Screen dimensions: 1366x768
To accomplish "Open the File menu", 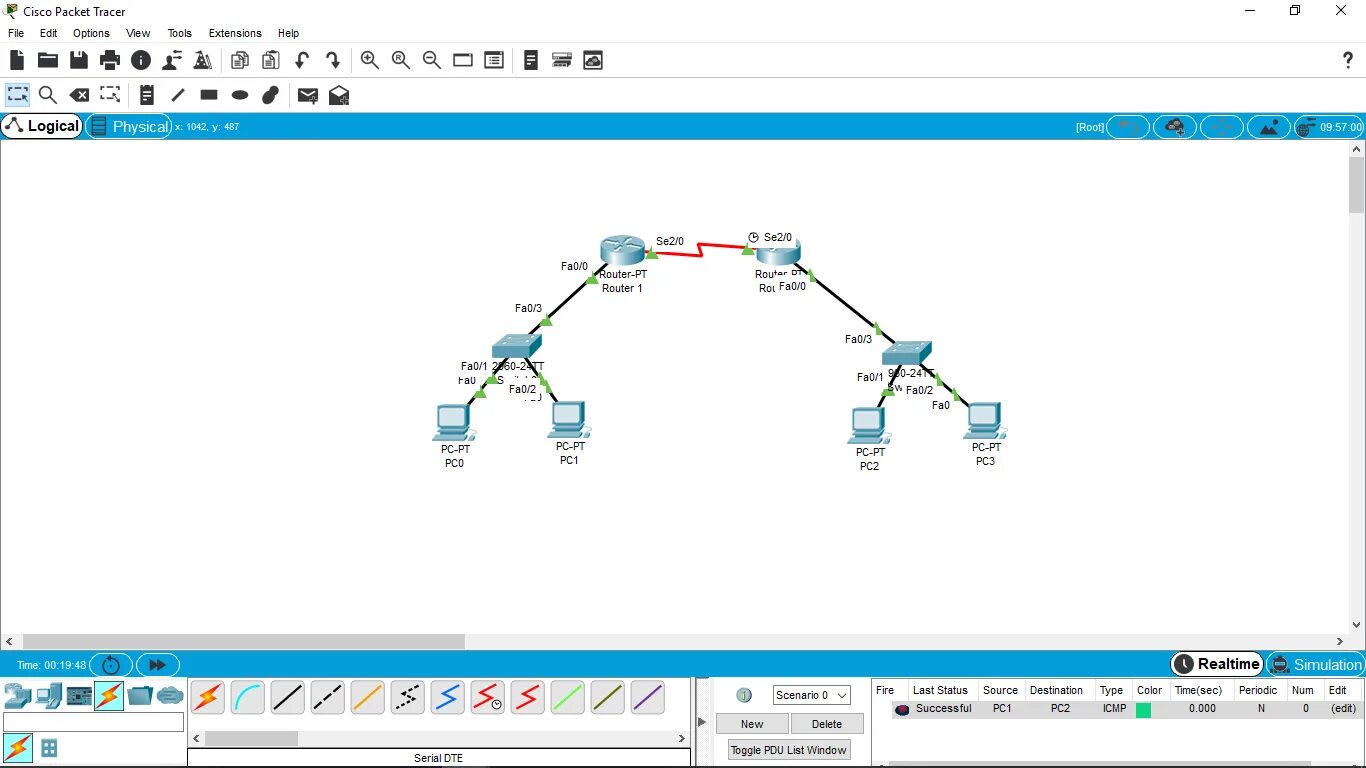I will click(x=16, y=33).
